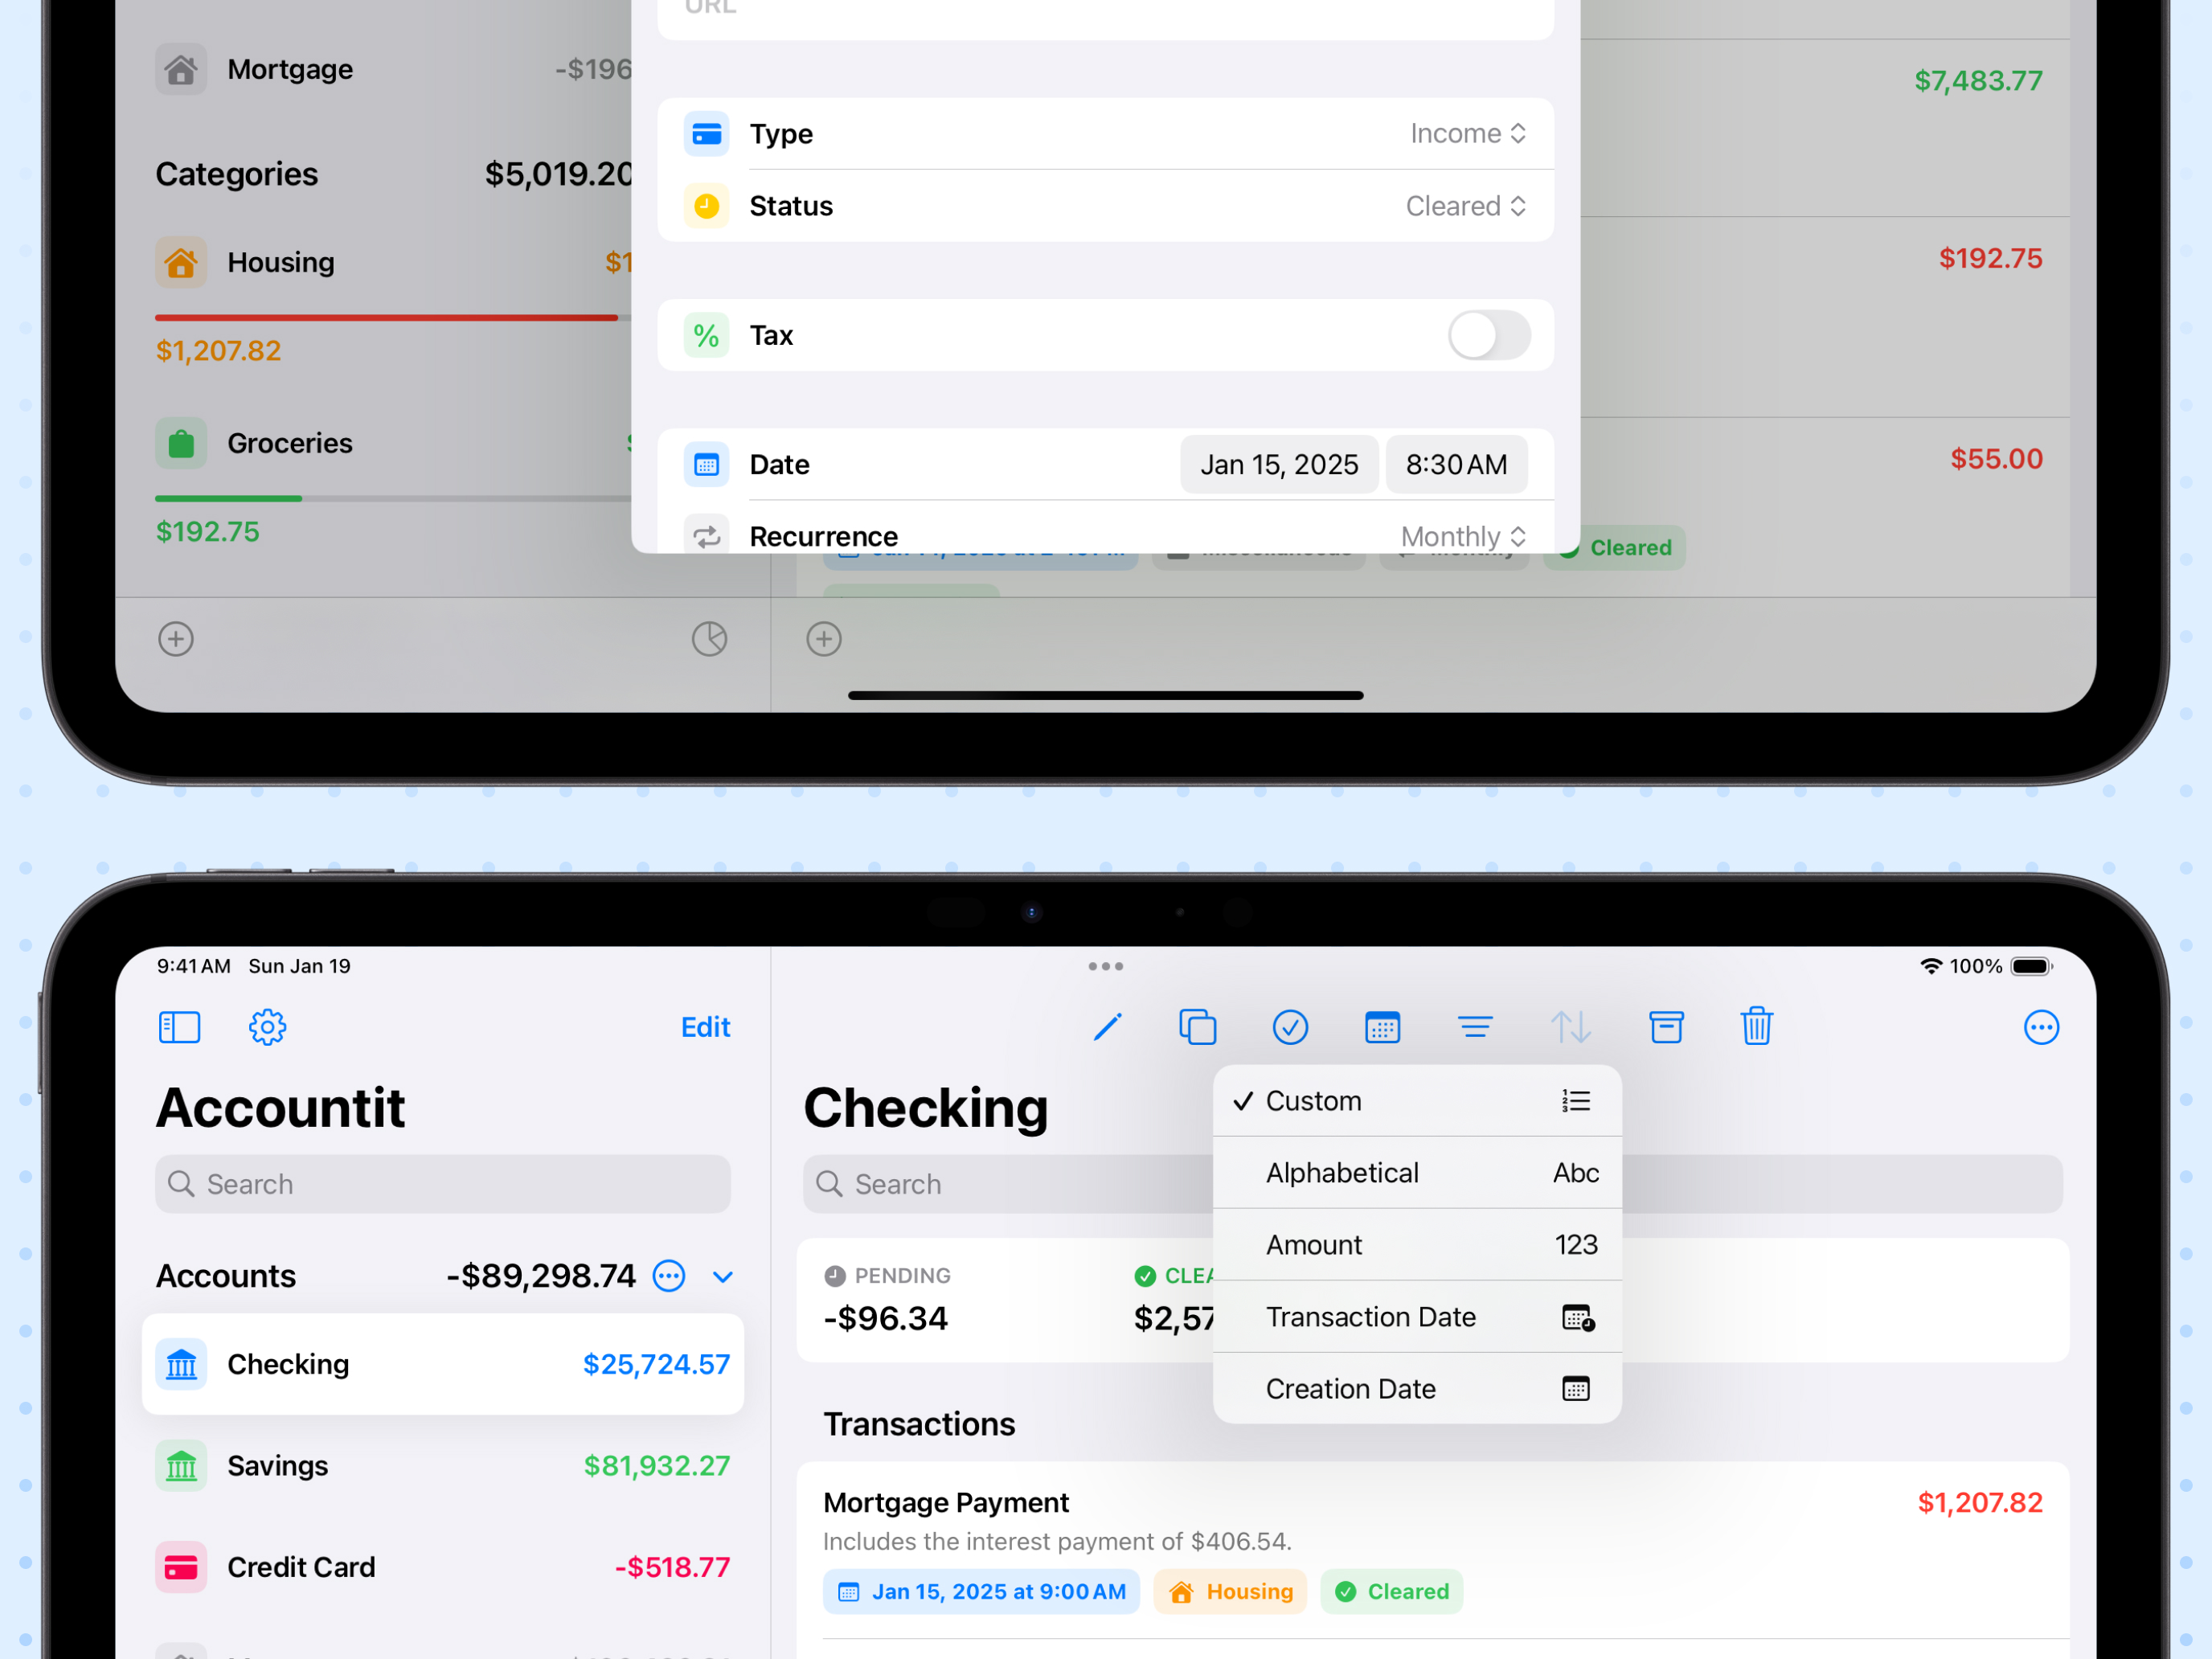This screenshot has height=1659, width=2212.
Task: Select Alphabetical sort option
Action: coord(1417,1173)
